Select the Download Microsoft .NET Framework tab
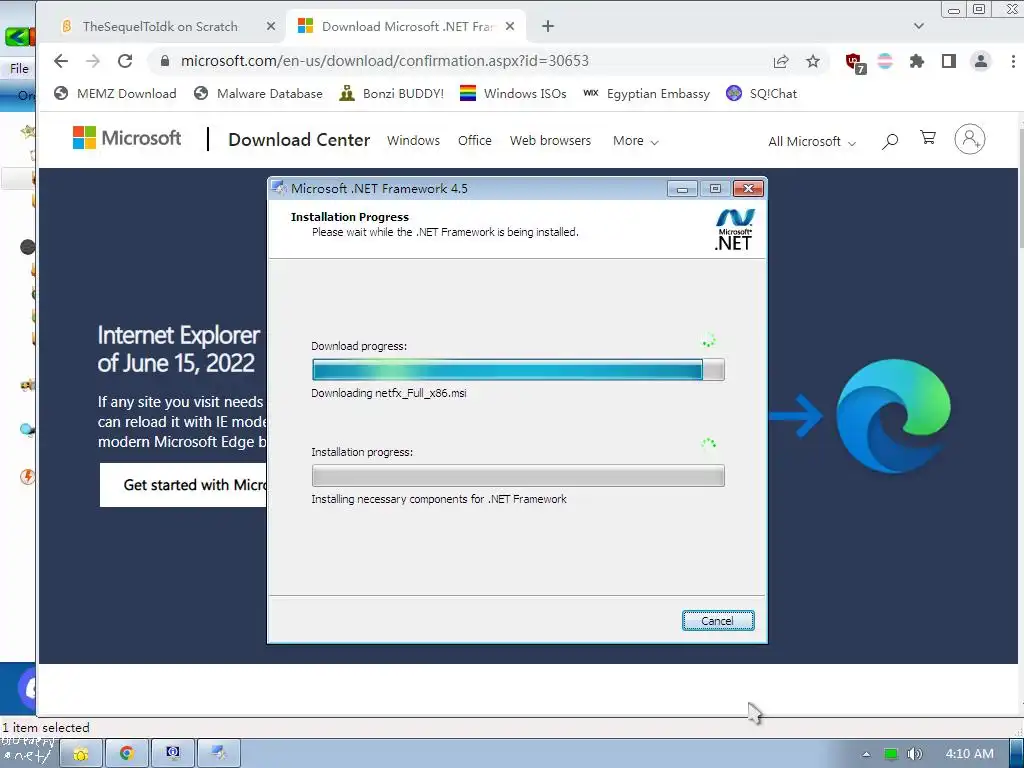 408,26
